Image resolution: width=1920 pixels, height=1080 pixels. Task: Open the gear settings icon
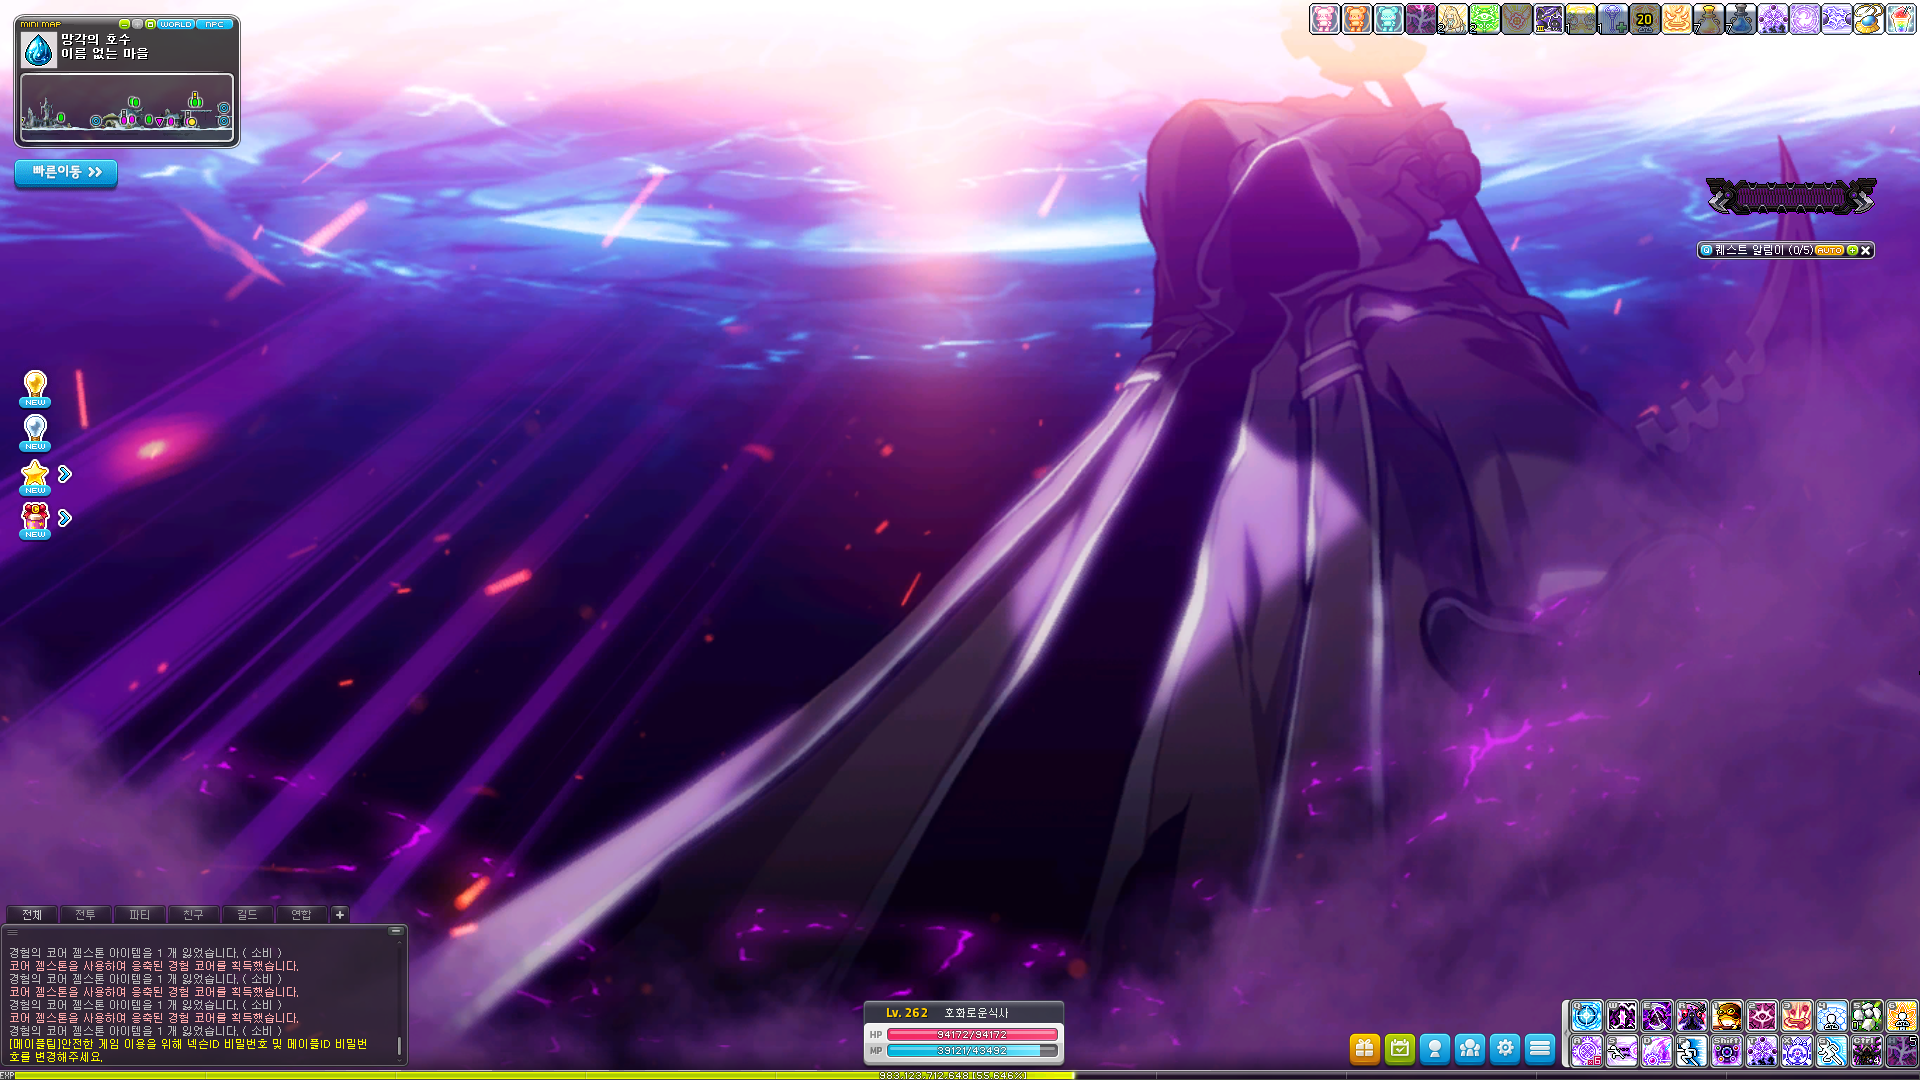tap(1505, 1048)
